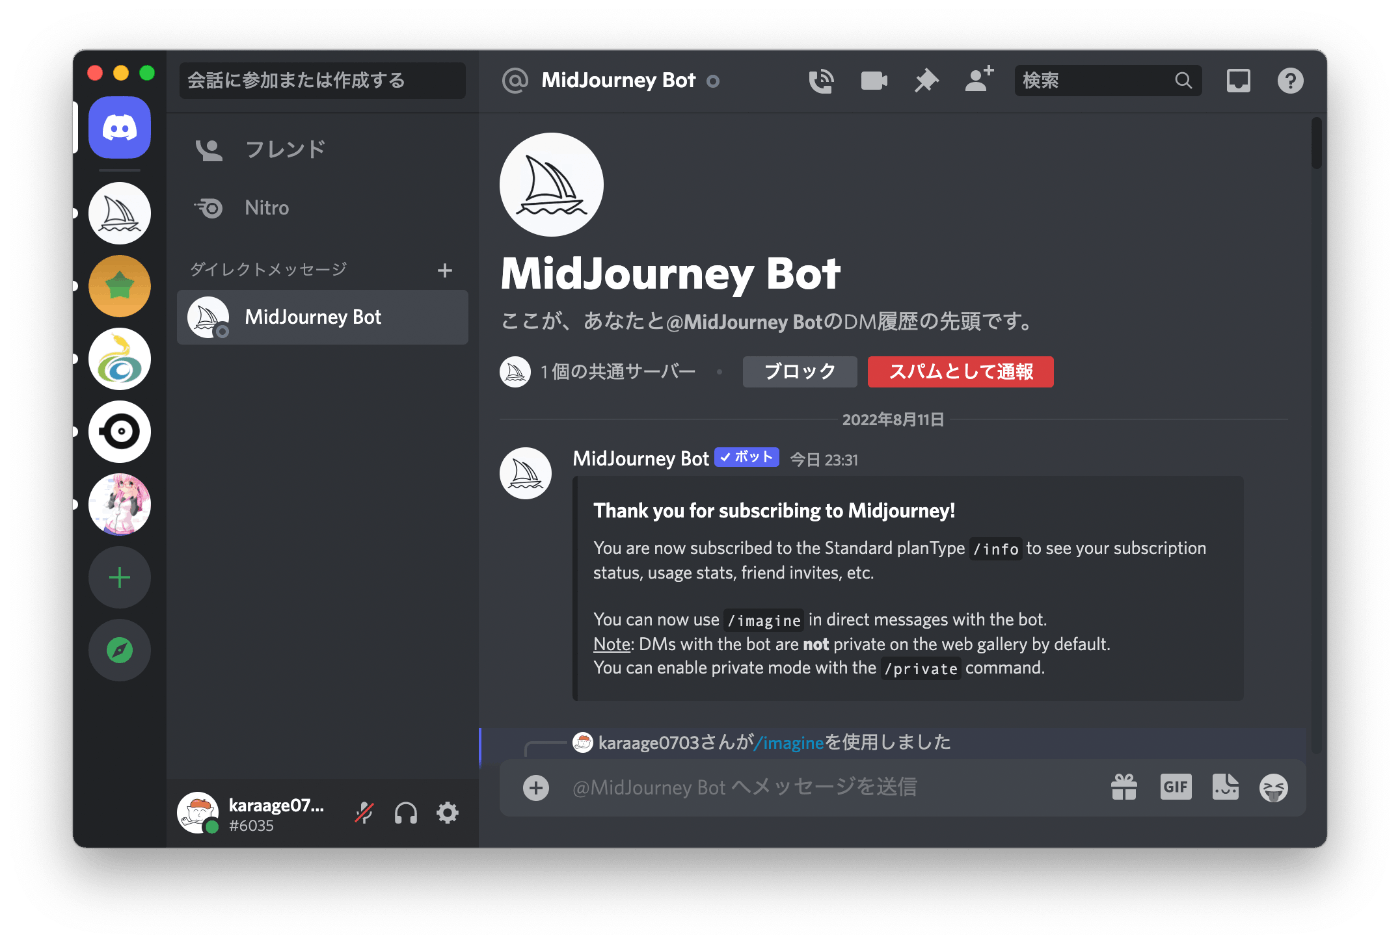Click the ブロック block button
1400x944 pixels.
[x=800, y=372]
